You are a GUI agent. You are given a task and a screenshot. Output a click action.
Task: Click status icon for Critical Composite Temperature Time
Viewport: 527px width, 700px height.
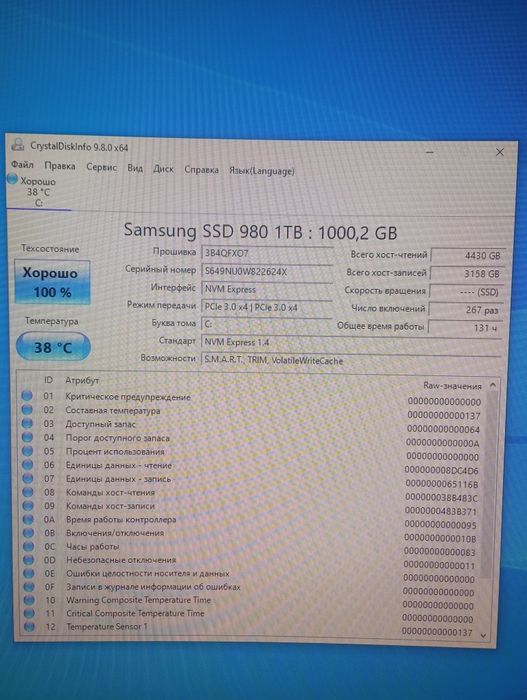point(29,613)
